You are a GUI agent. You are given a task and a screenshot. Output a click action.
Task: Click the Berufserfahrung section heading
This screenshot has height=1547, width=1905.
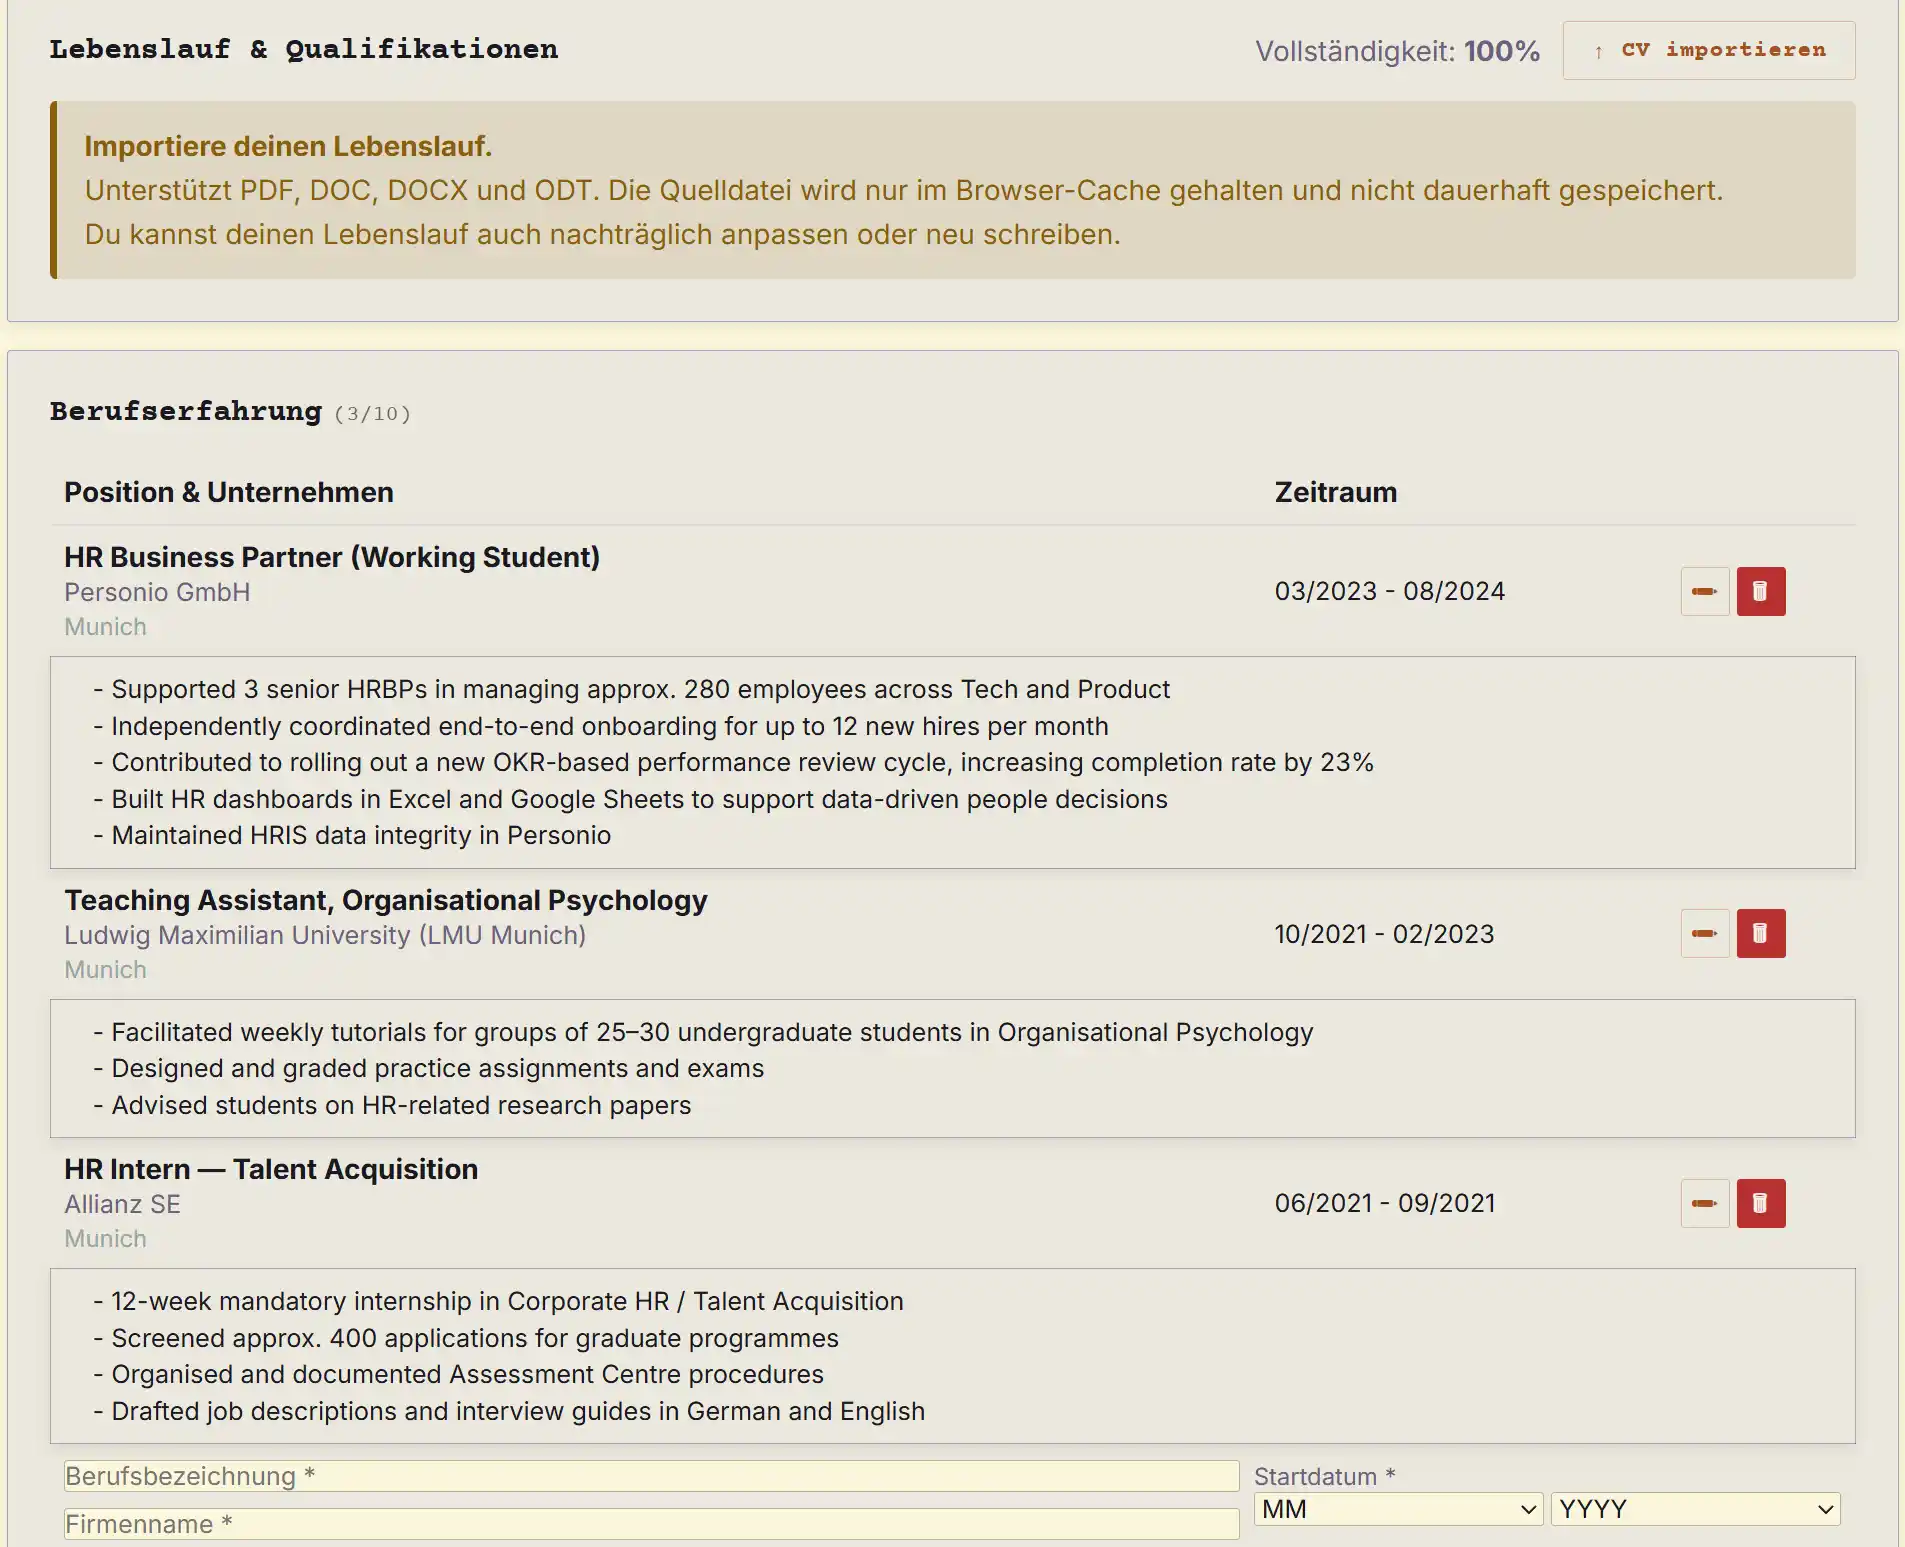click(186, 411)
